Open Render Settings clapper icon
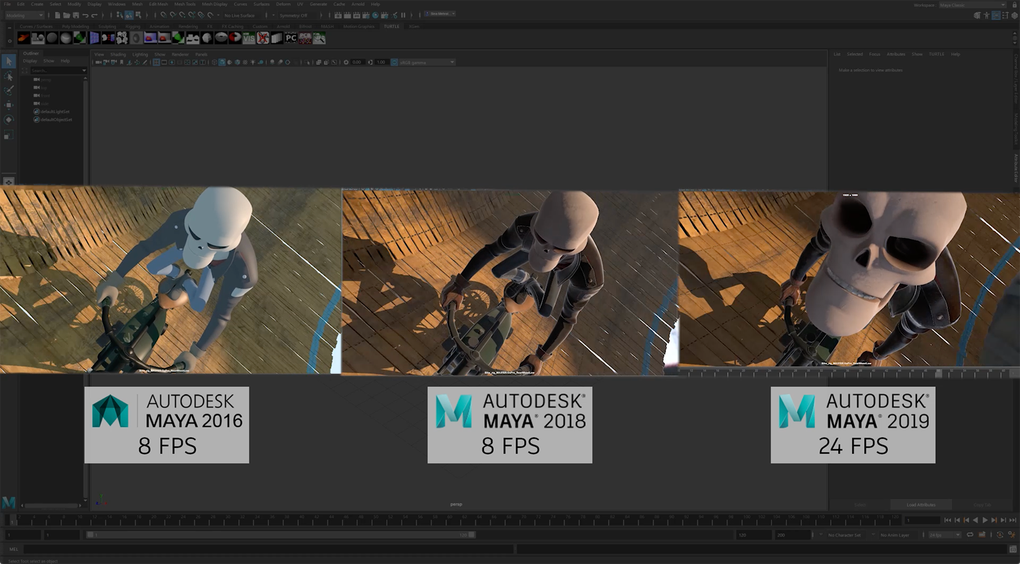 (366, 15)
